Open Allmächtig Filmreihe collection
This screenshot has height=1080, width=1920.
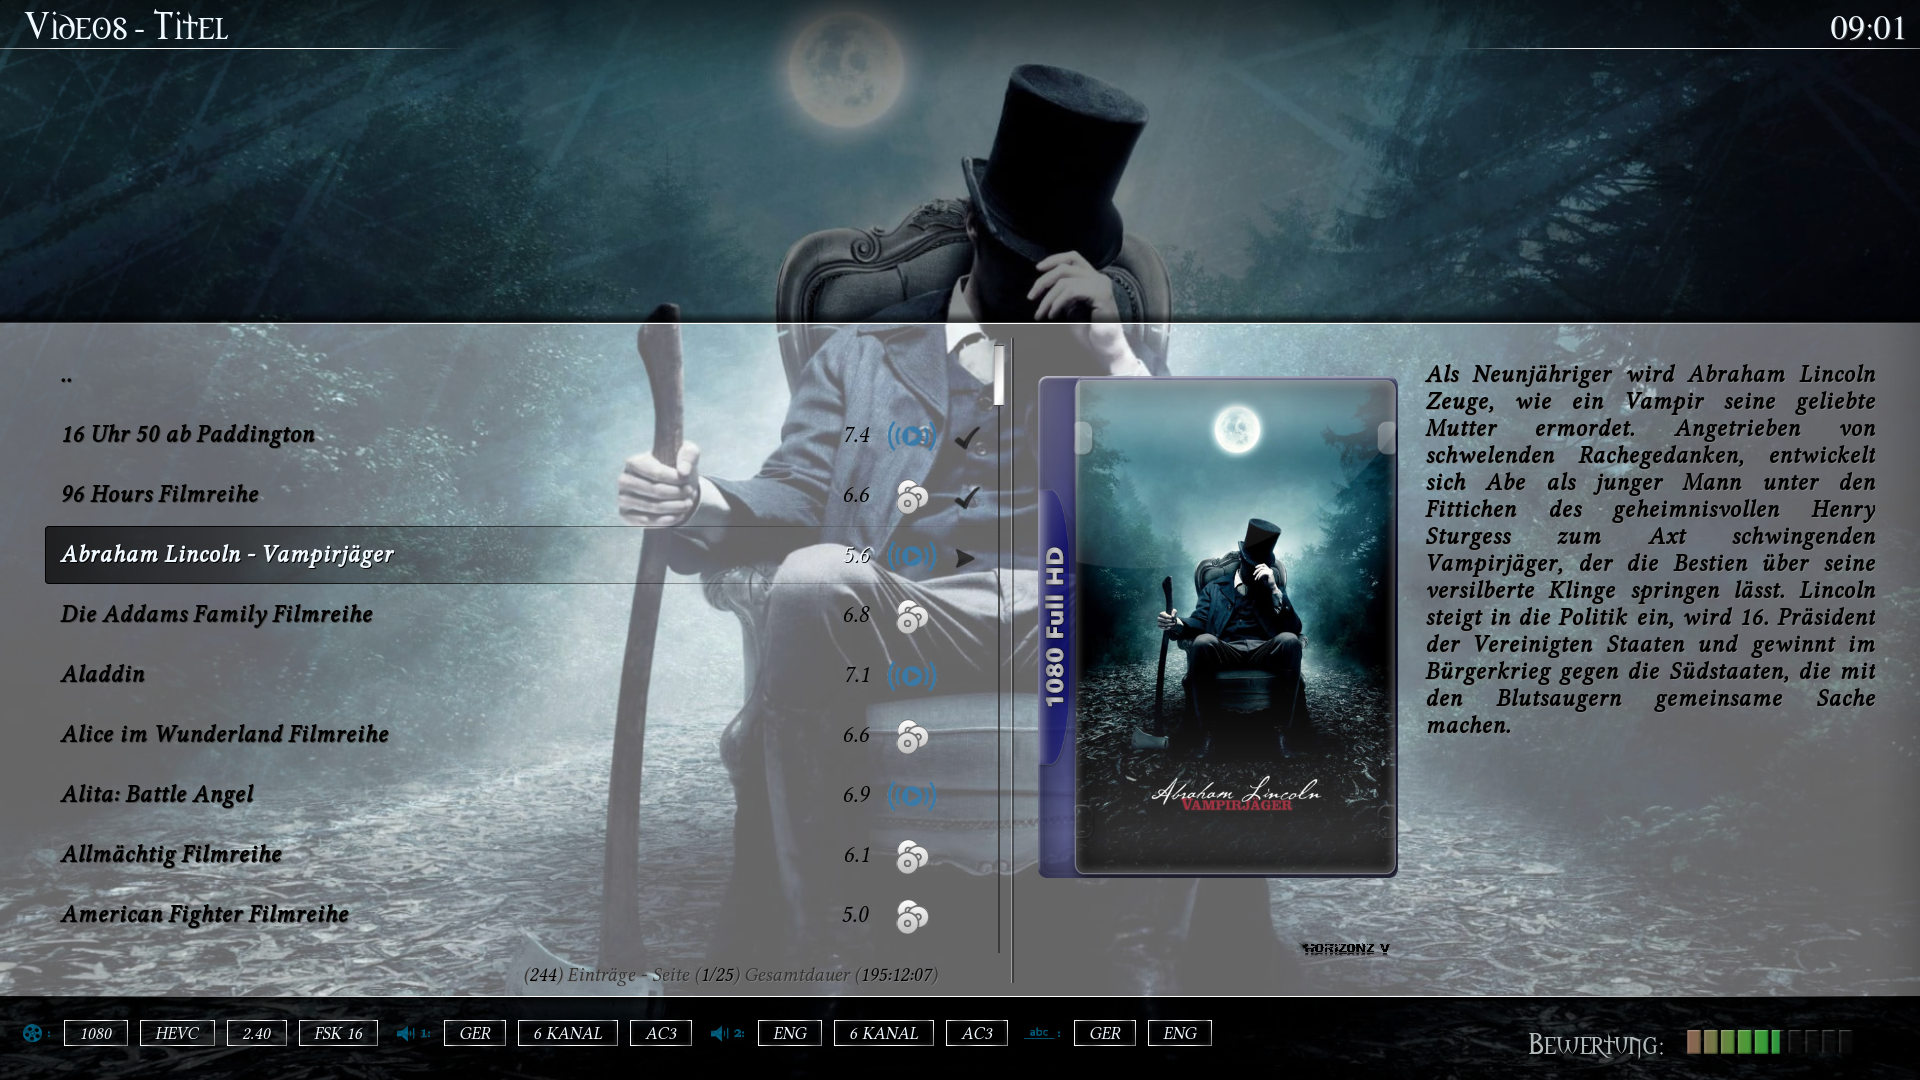point(521,855)
